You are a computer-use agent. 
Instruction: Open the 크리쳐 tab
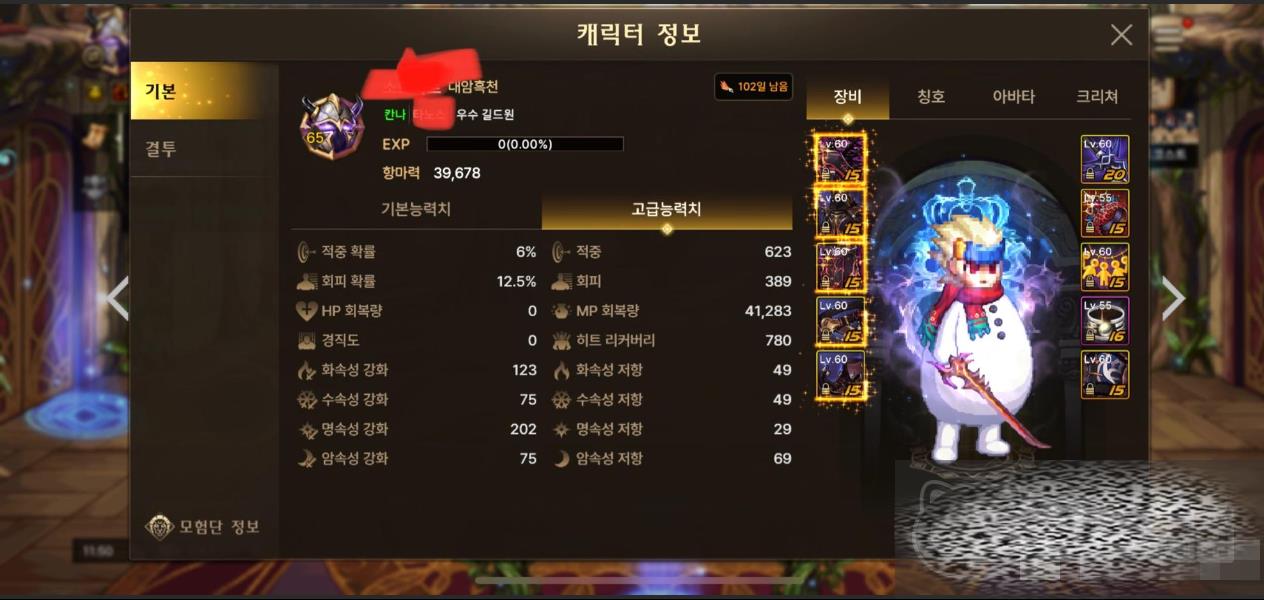tap(1097, 97)
